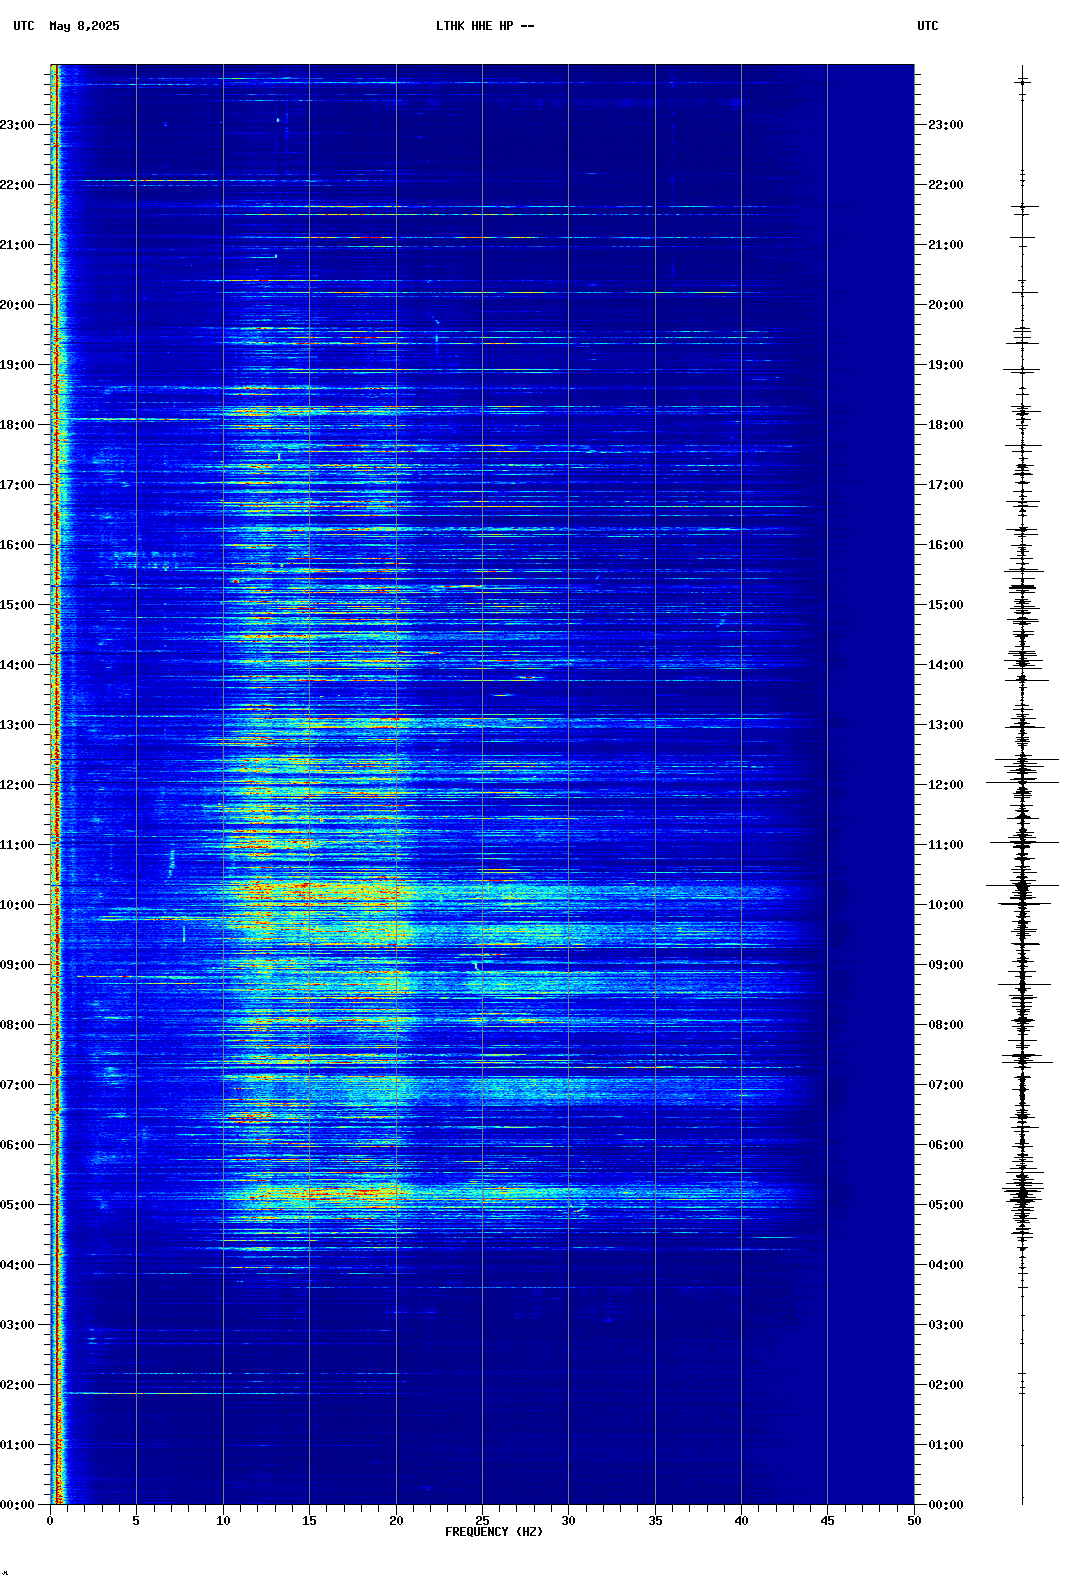Click the 00:00 label on right time axis

click(x=946, y=1505)
